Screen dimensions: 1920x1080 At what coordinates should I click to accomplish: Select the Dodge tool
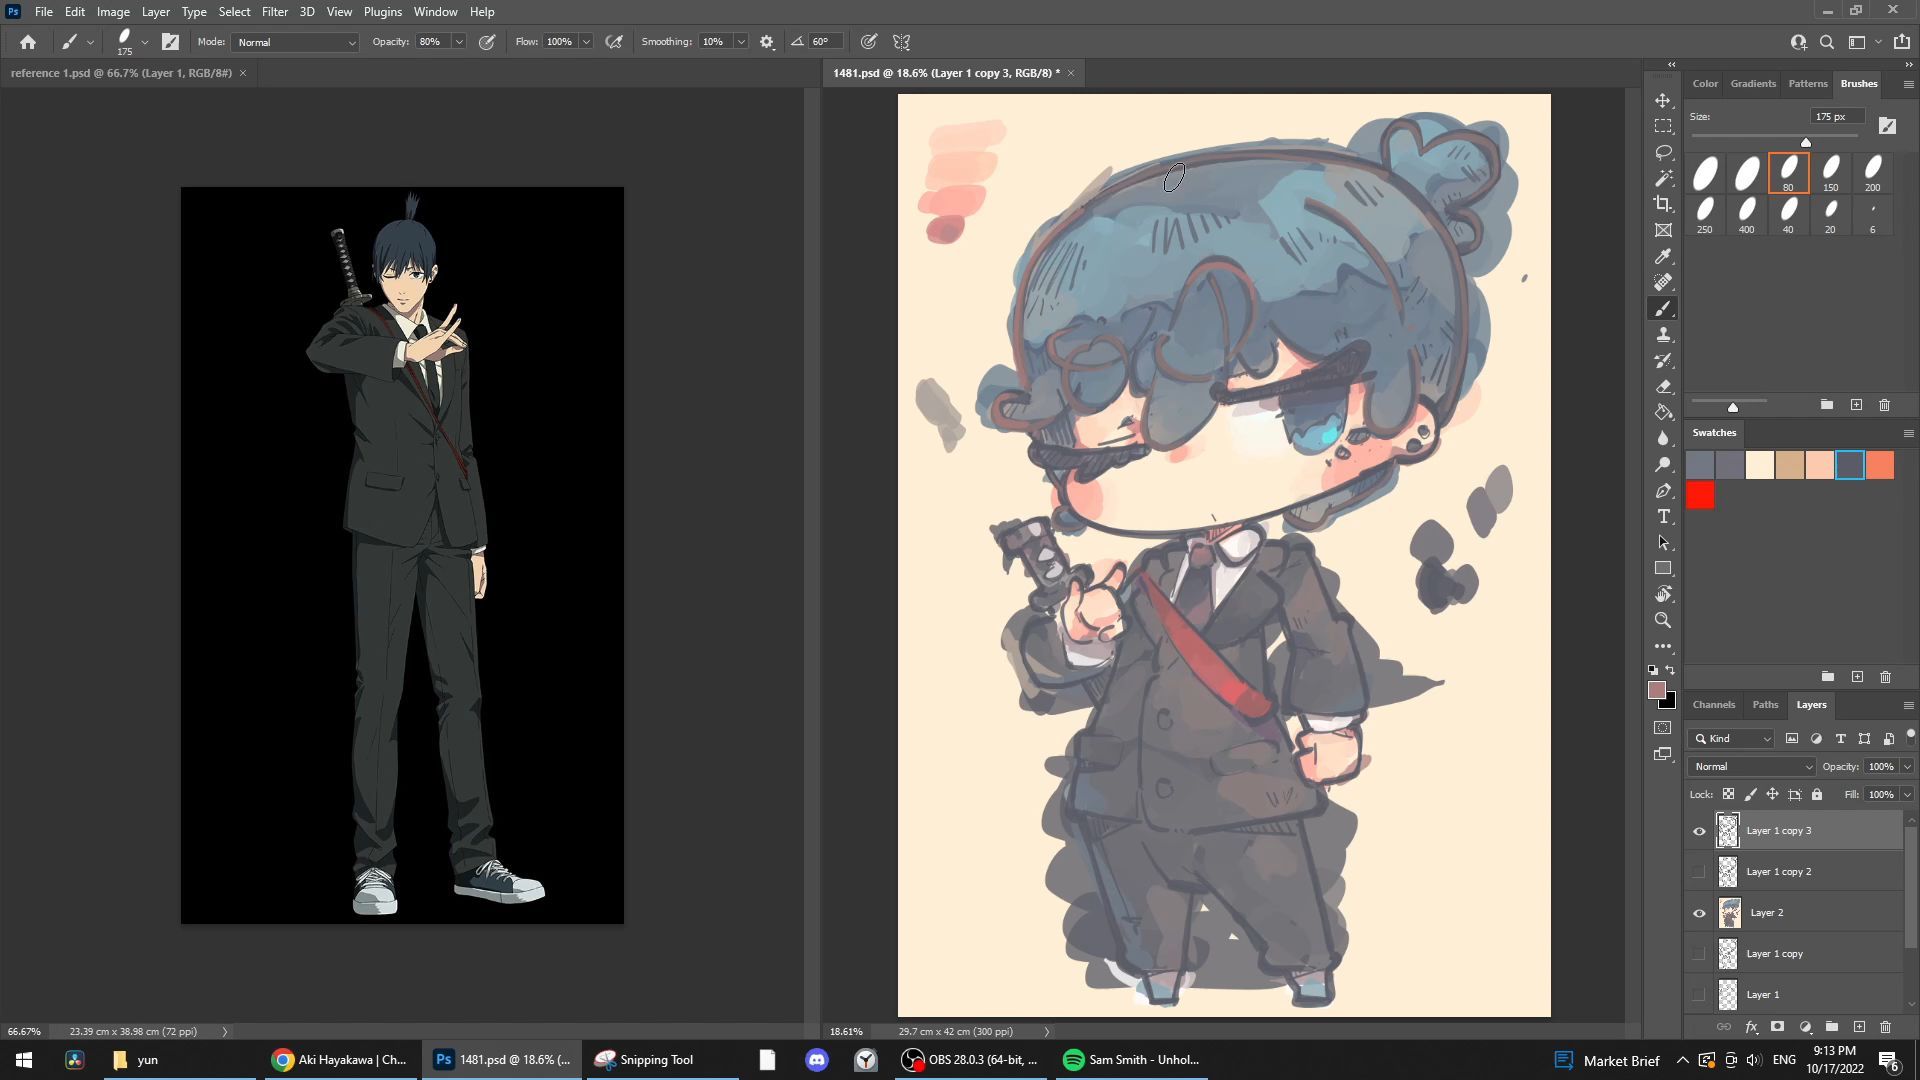click(x=1663, y=465)
